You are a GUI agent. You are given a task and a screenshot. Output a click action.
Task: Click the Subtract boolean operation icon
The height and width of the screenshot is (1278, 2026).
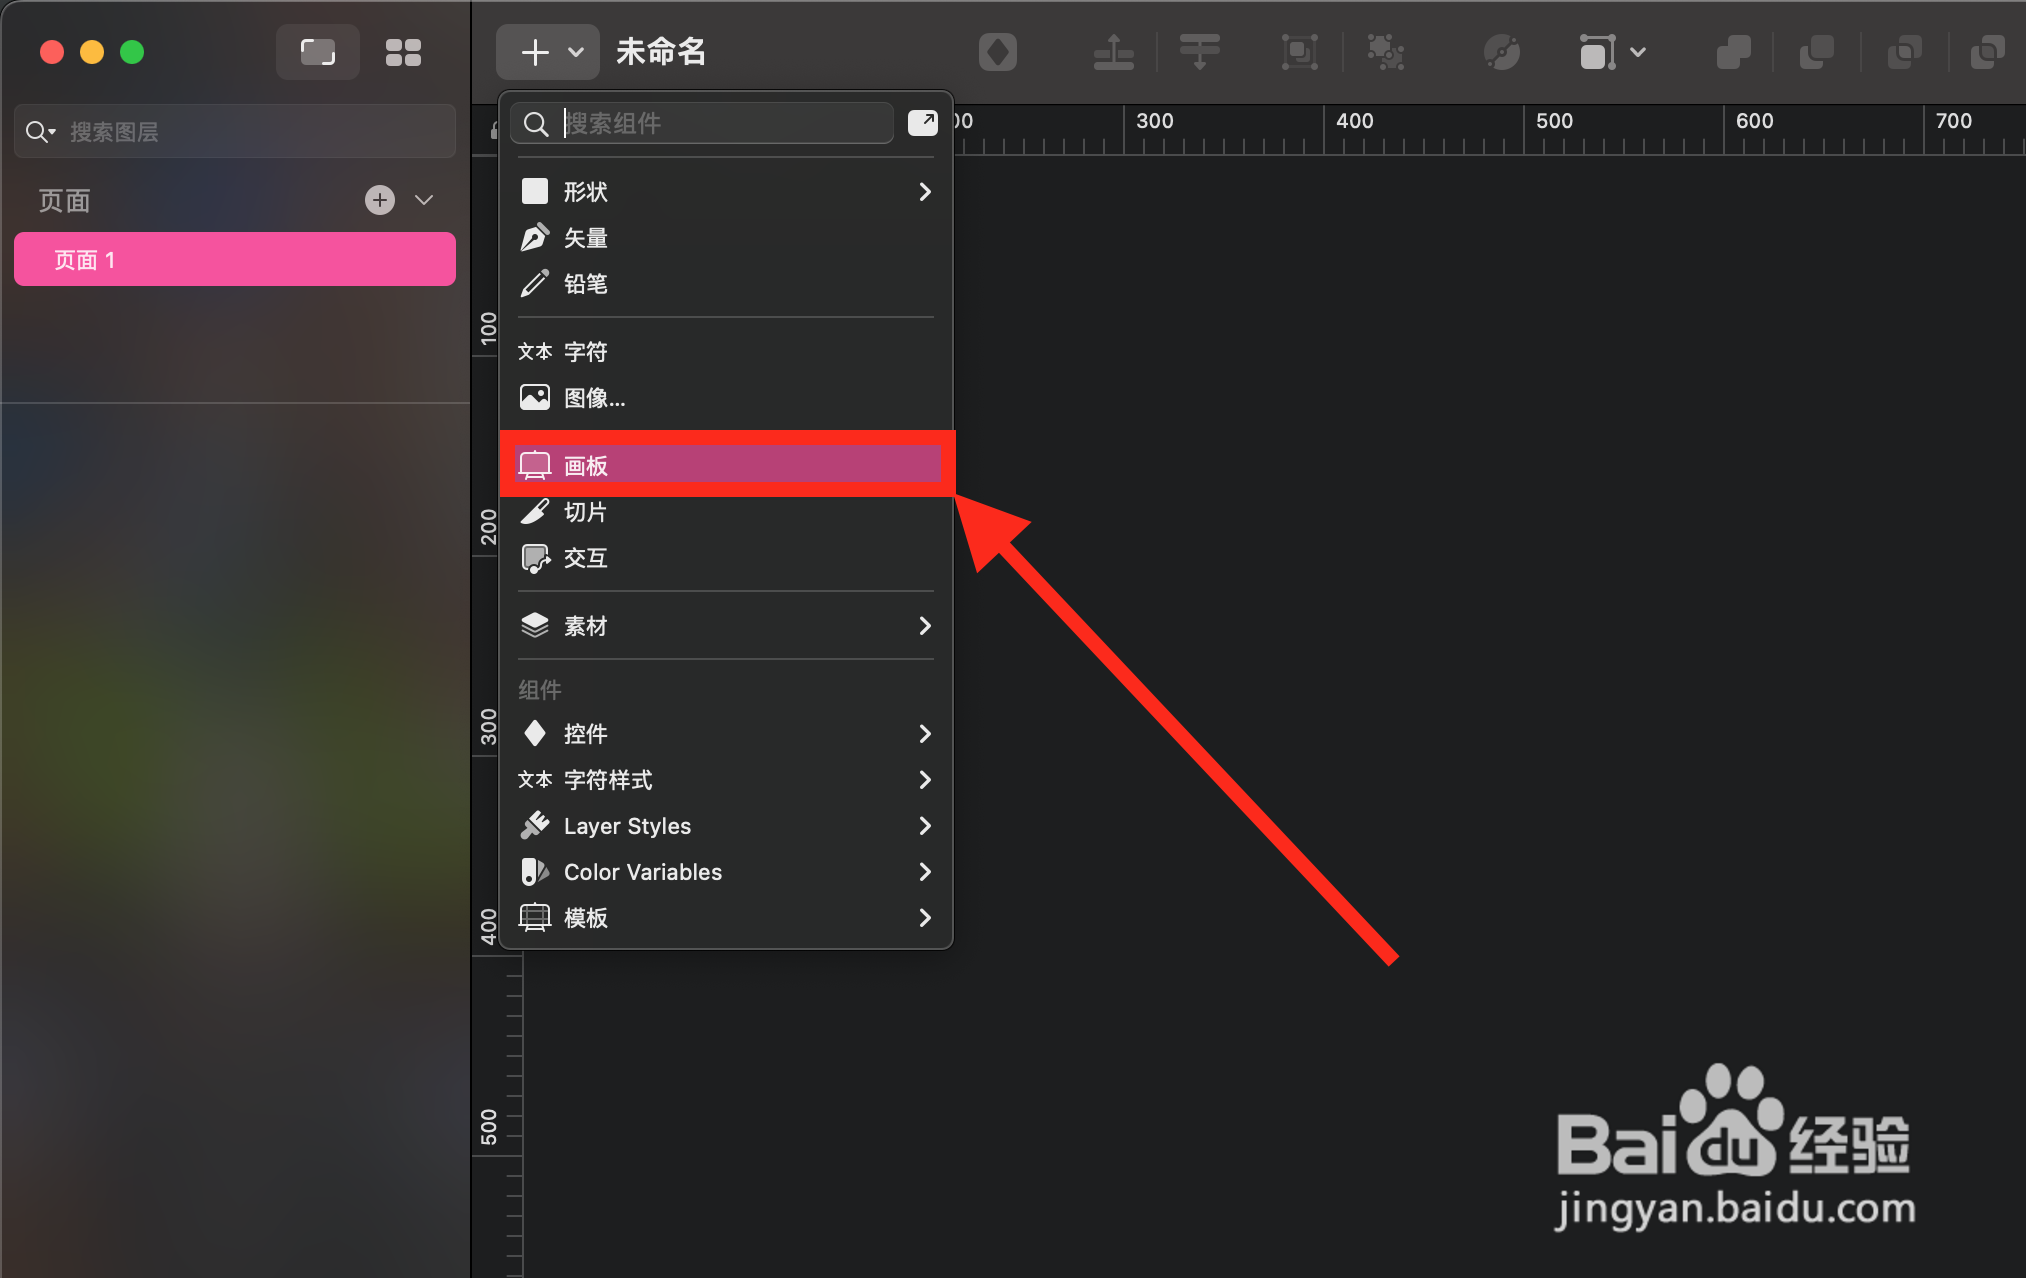1817,52
